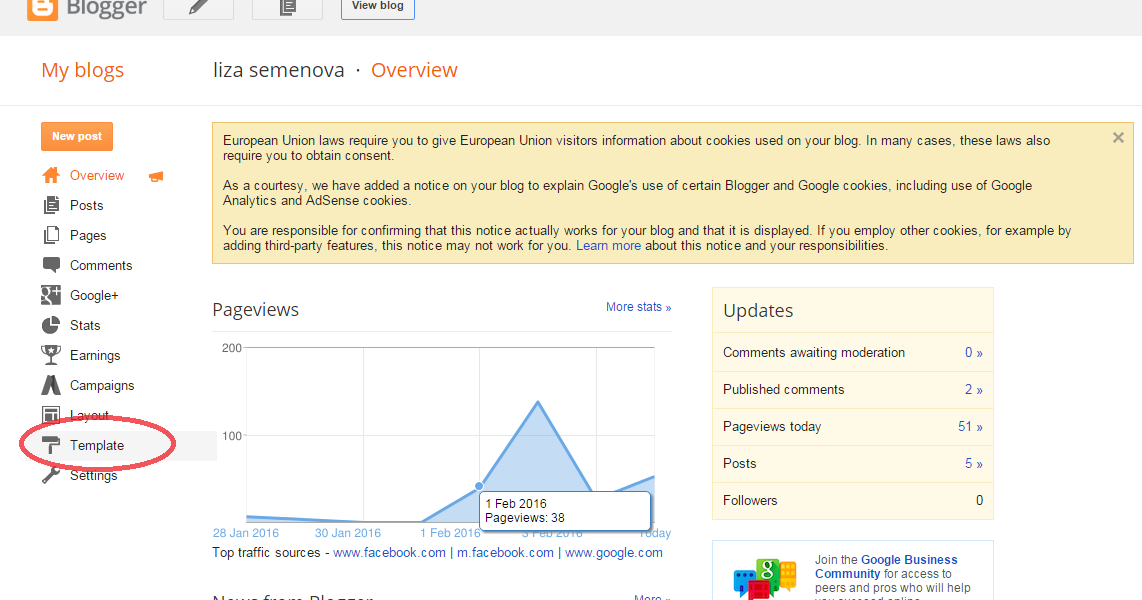The image size is (1142, 600).
Task: Open Campaigns in the sidebar
Action: [102, 385]
